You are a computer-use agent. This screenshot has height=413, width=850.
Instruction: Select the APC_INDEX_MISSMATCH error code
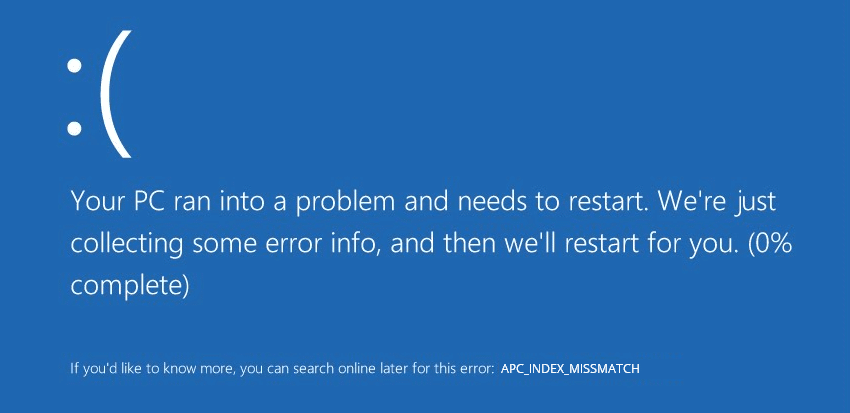pos(570,369)
